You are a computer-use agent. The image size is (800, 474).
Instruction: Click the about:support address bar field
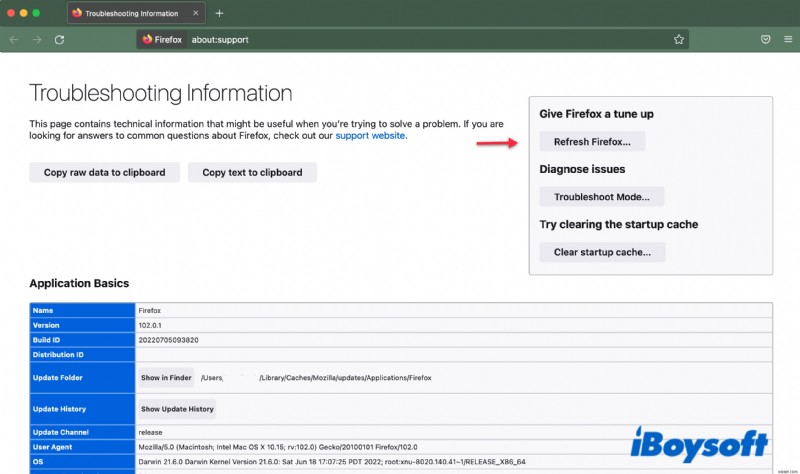pos(400,40)
